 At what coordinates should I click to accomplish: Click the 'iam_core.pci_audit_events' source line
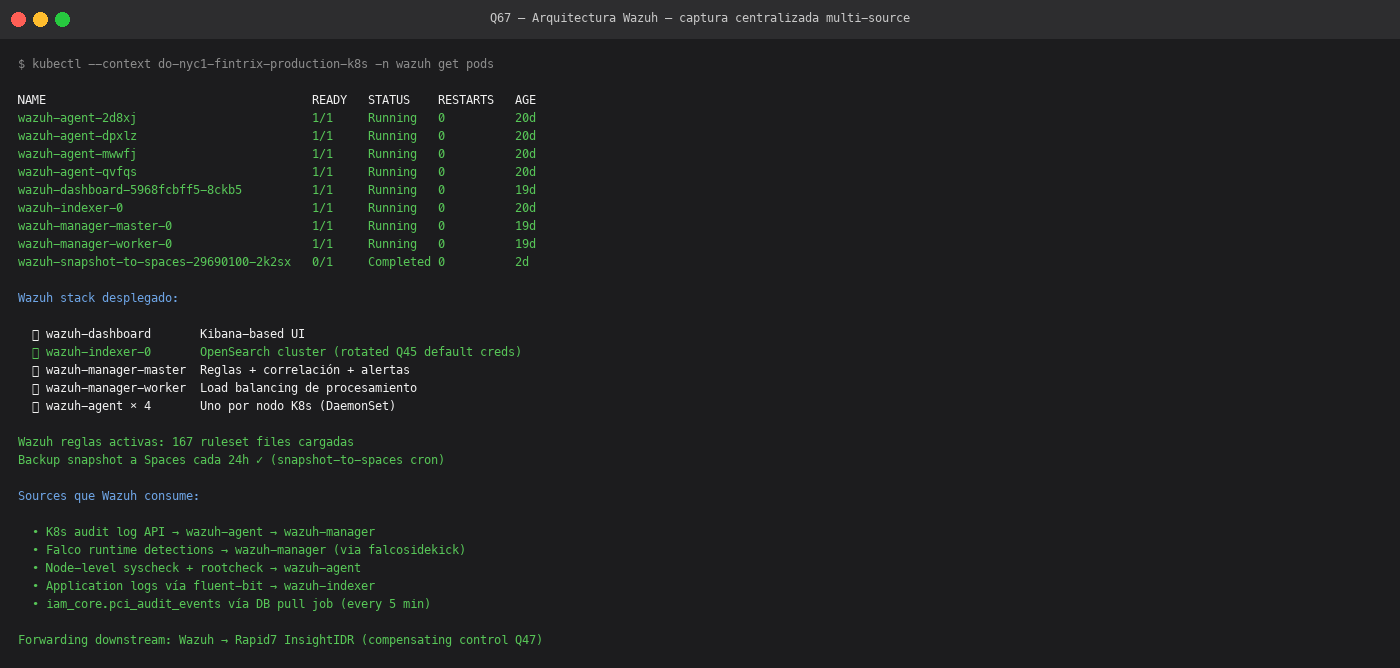(x=231, y=604)
